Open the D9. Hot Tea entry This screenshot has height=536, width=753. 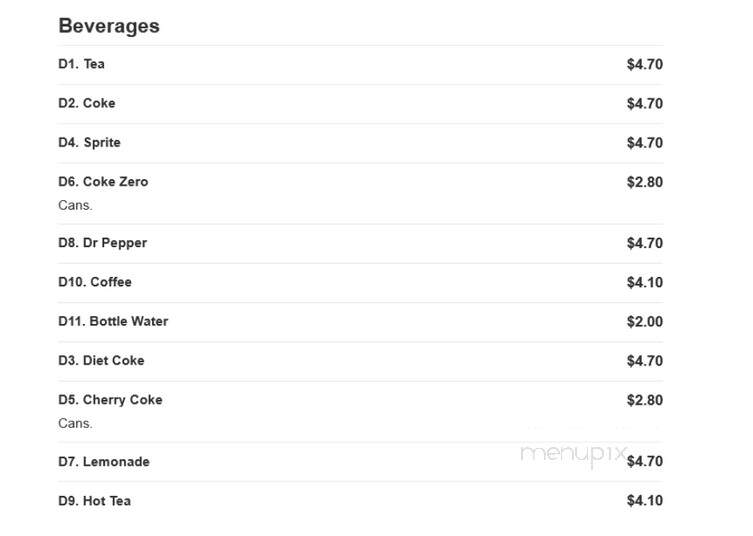tap(361, 501)
